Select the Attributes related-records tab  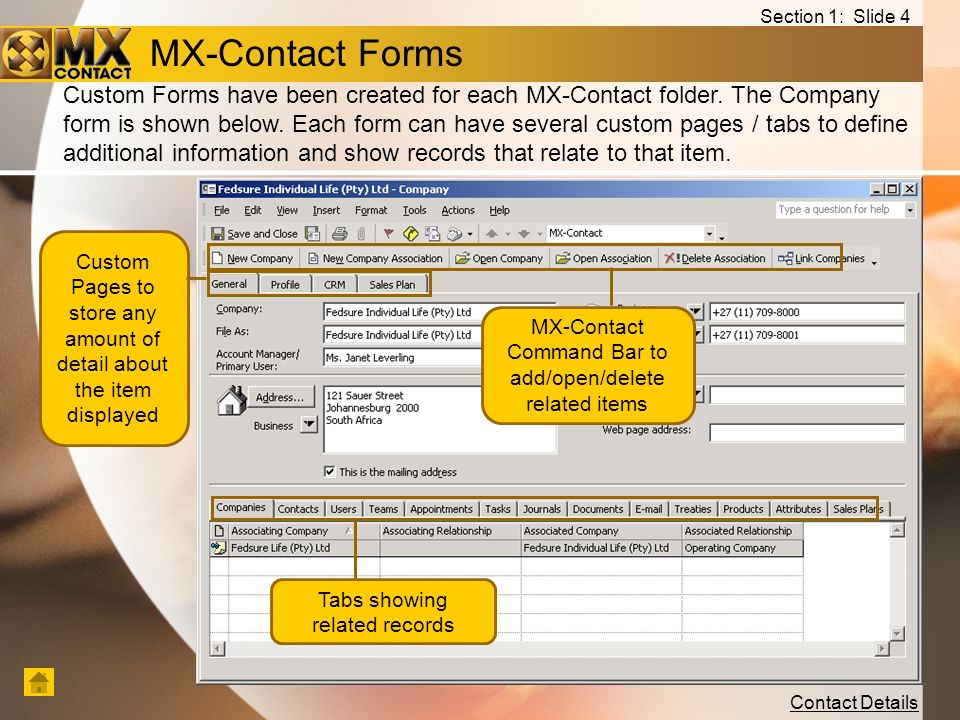[798, 509]
